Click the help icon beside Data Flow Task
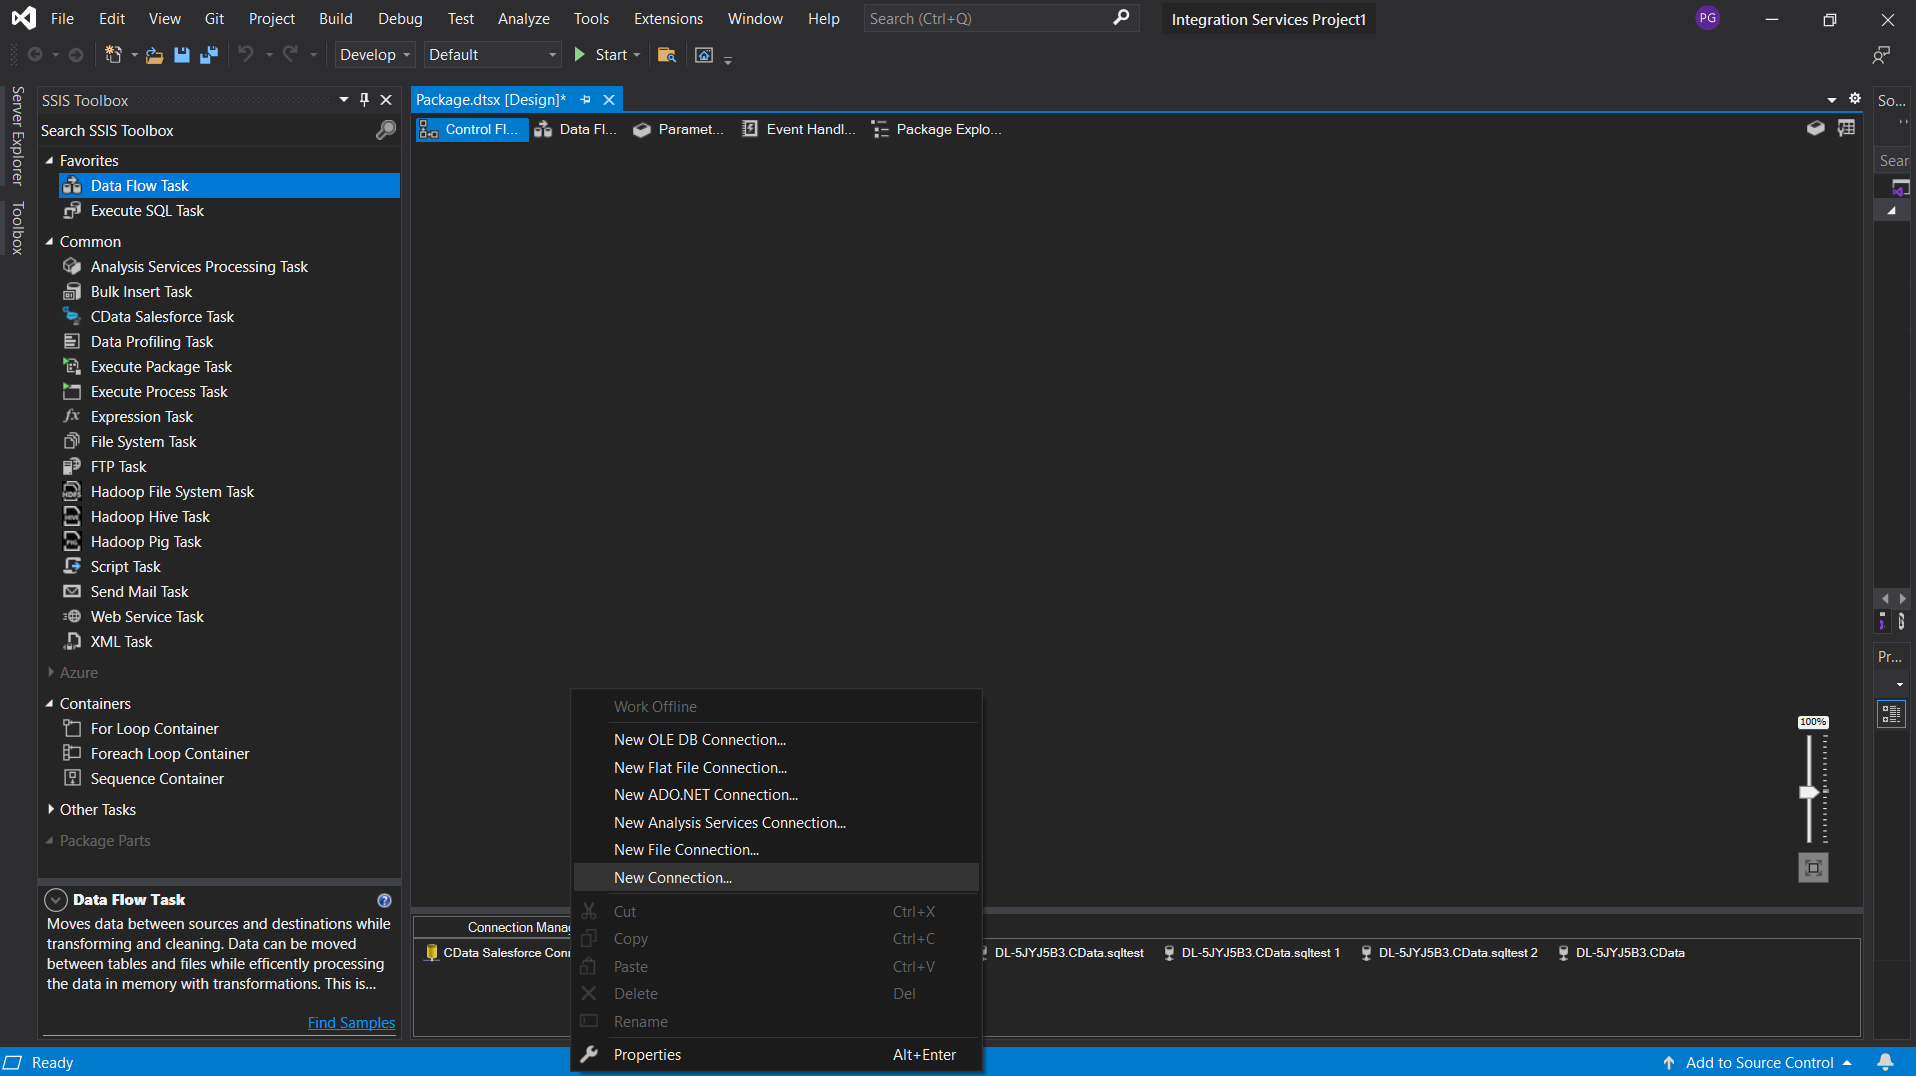1916x1076 pixels. 384,900
